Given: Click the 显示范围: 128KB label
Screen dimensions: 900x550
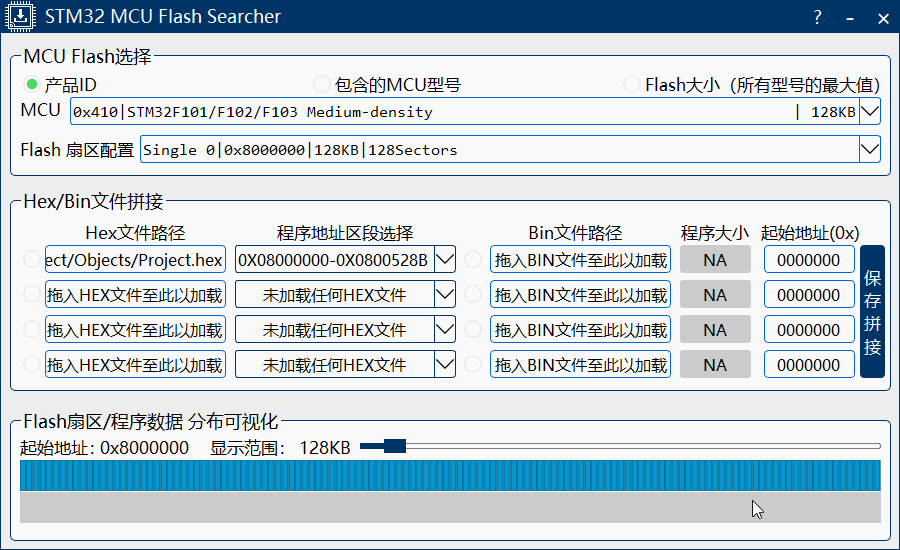Looking at the screenshot, I should point(280,447).
